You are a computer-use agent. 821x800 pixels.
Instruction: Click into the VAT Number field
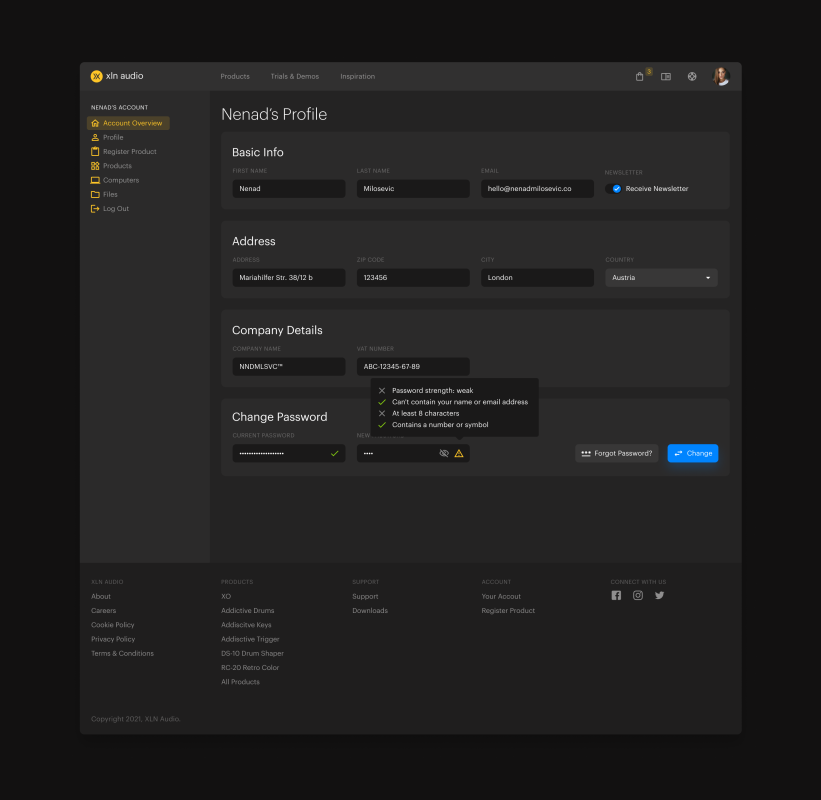(412, 367)
